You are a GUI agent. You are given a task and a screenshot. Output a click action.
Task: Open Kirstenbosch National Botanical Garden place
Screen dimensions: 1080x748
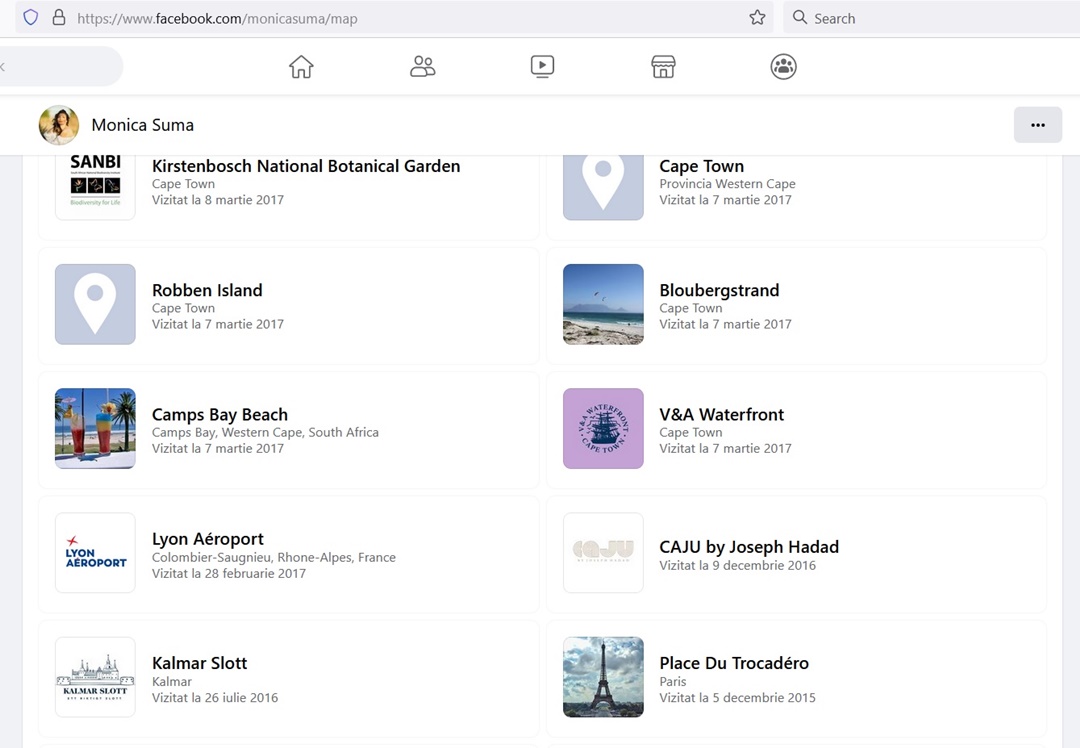(306, 167)
